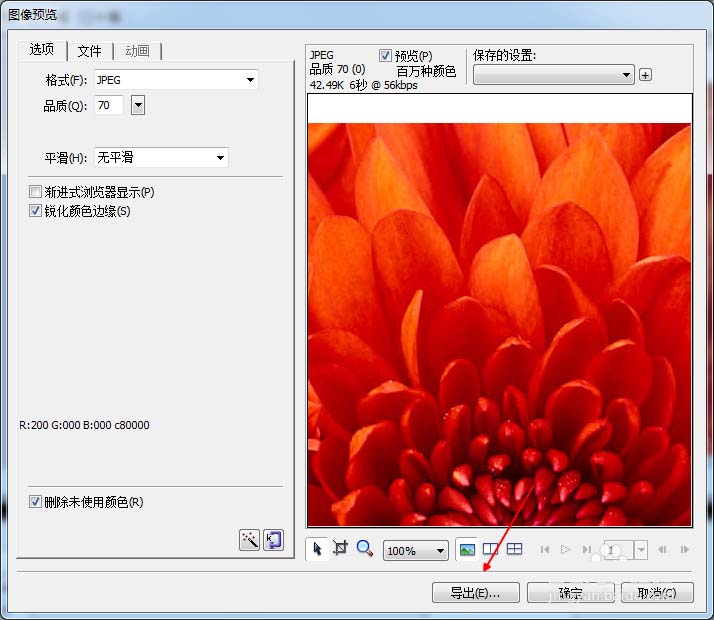Switch to four-up preview view
Screen dimensions: 714x620
[514, 549]
